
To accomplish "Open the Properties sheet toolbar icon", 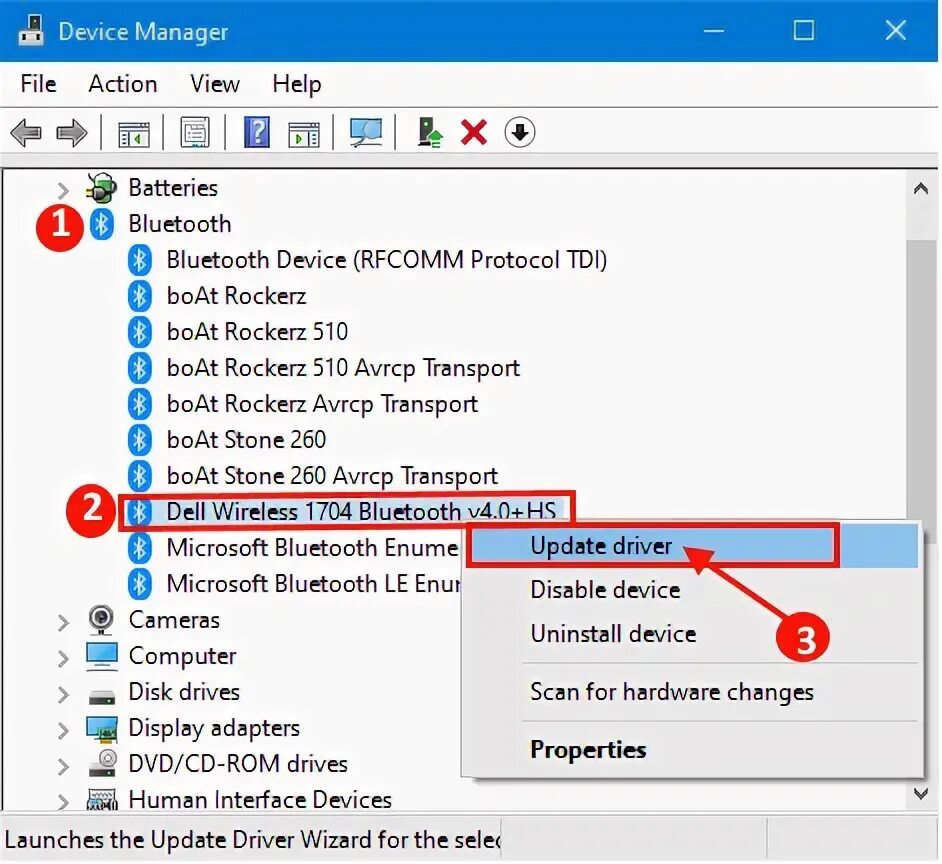I will point(195,132).
